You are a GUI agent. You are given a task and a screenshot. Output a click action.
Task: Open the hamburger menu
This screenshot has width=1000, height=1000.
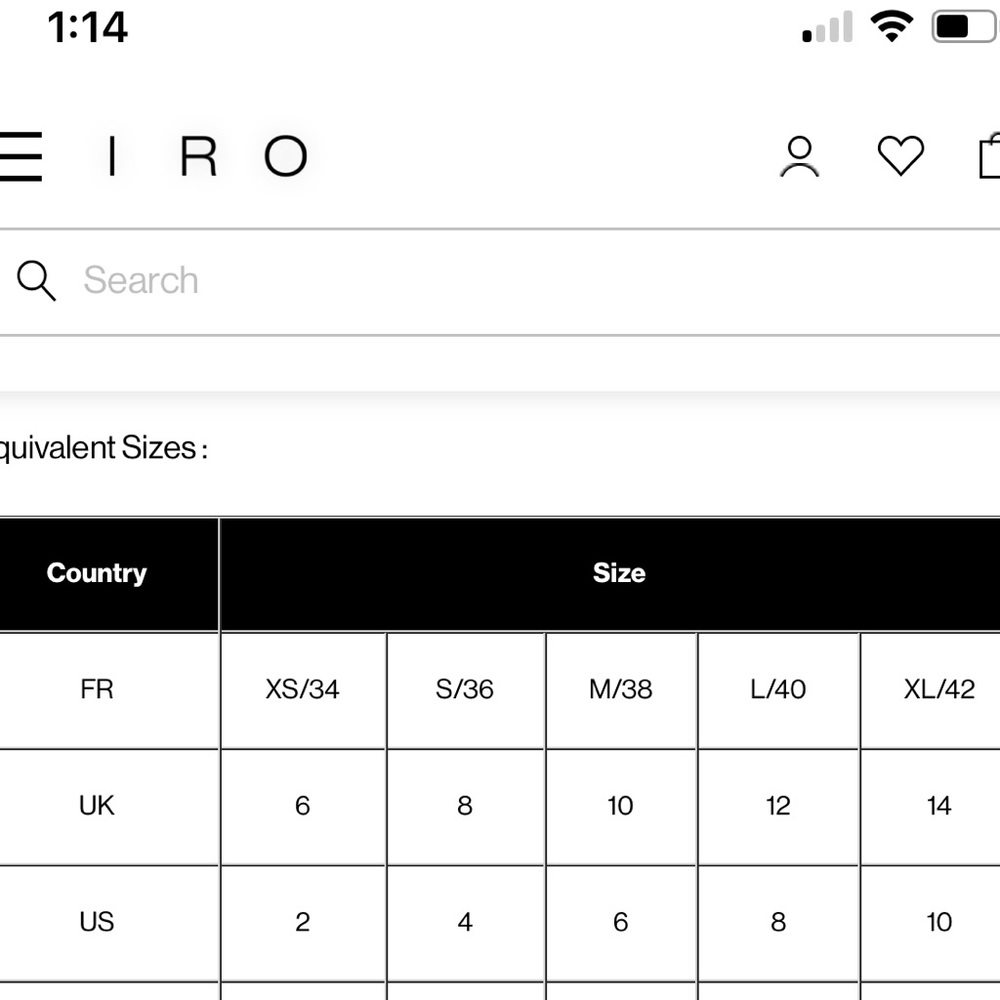click(x=20, y=156)
